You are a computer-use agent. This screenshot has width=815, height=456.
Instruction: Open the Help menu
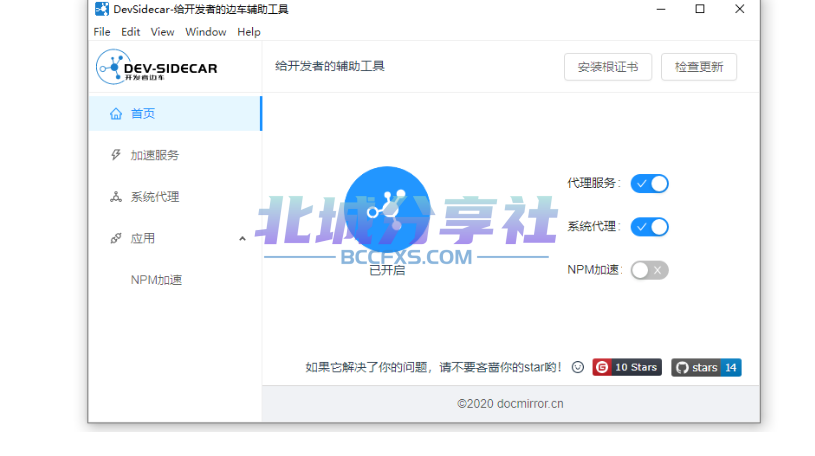249,32
